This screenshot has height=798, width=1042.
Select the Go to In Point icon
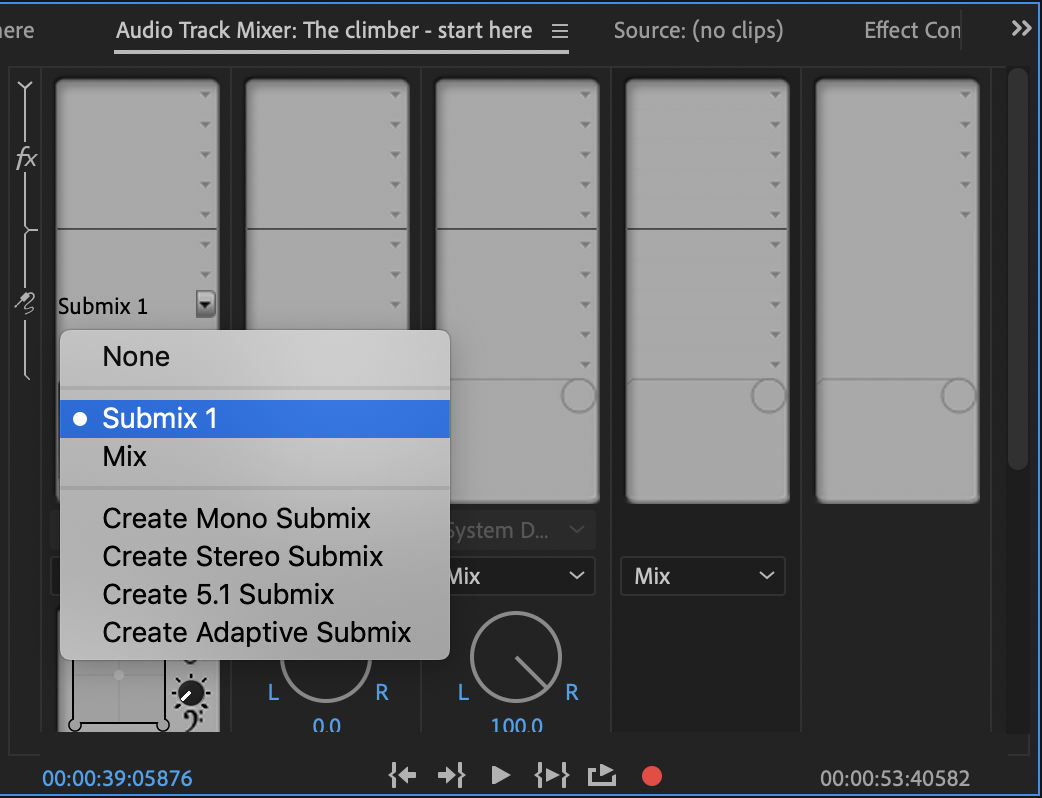(402, 774)
